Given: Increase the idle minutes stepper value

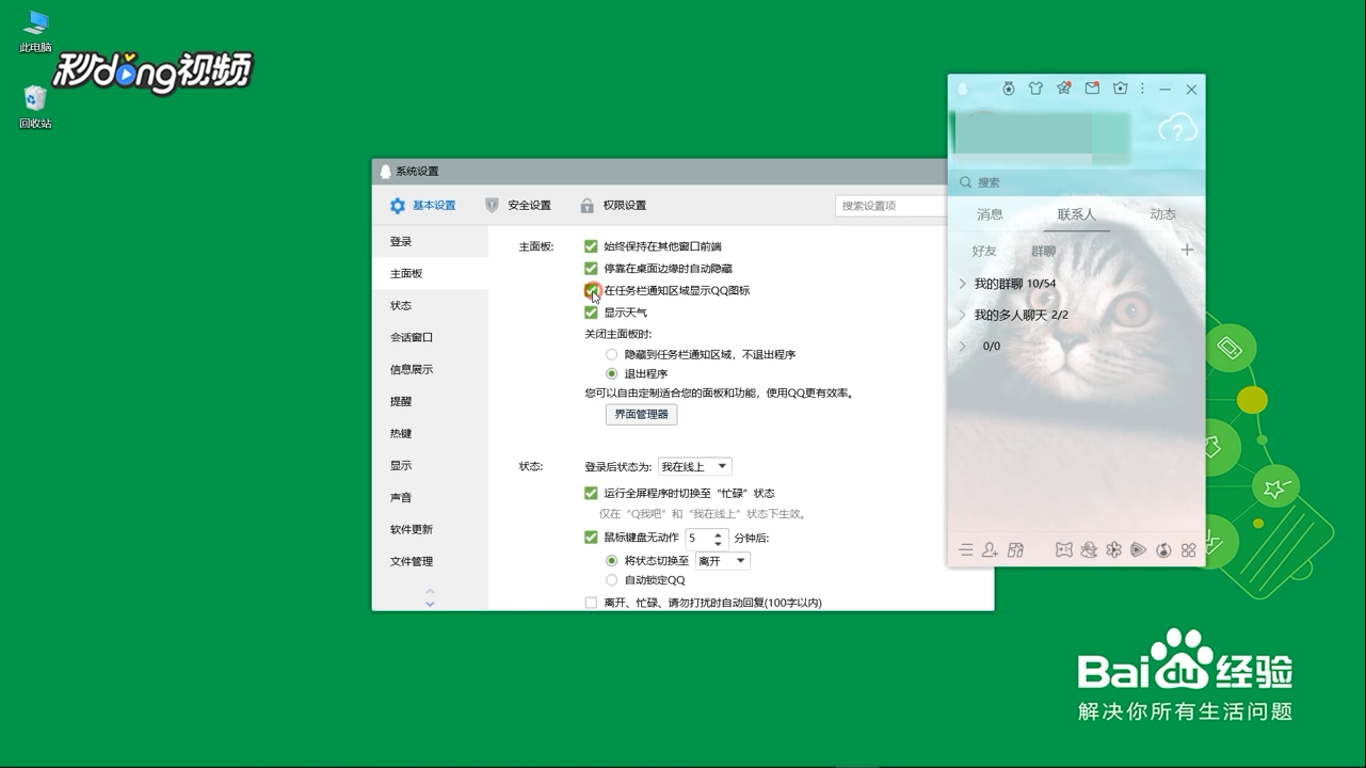Looking at the screenshot, I should (719, 533).
